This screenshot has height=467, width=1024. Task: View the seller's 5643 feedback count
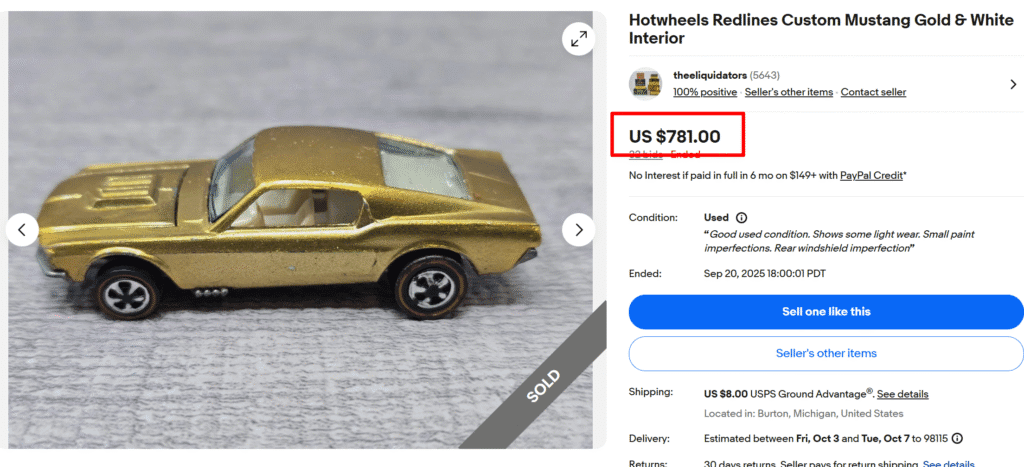(765, 75)
